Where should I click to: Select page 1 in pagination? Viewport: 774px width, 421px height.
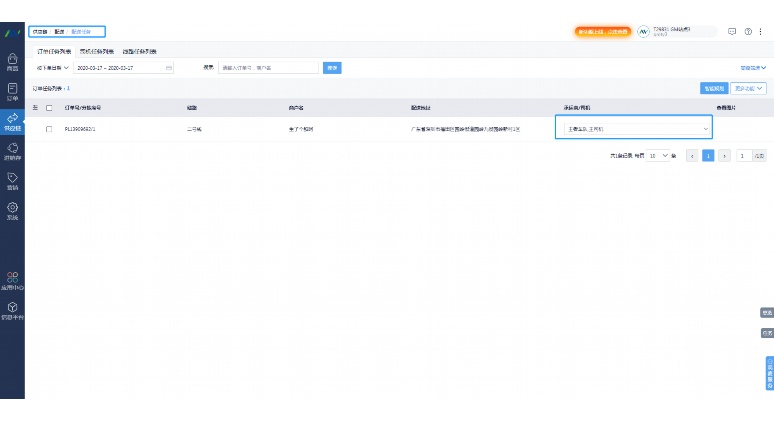coord(708,155)
